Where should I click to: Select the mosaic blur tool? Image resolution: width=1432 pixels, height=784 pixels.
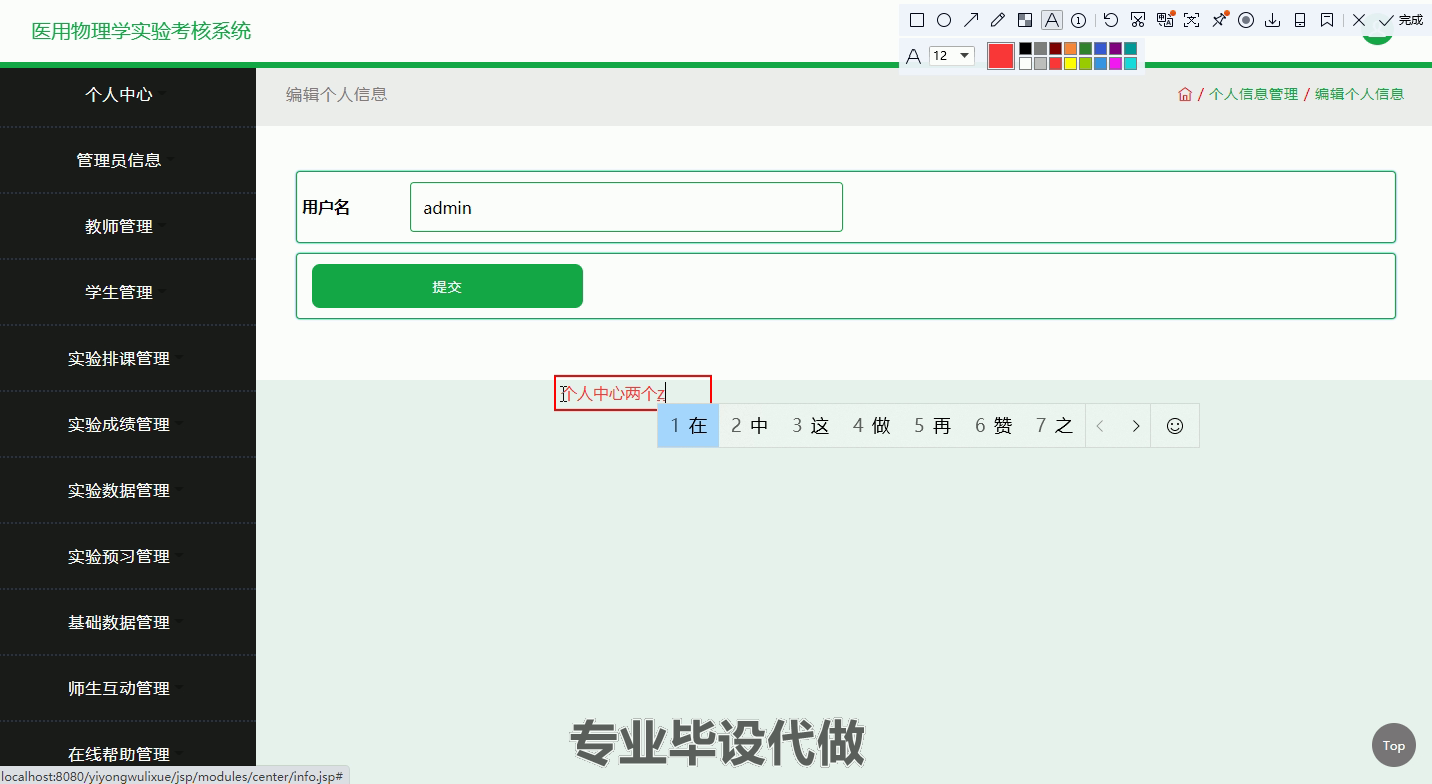tap(1024, 20)
